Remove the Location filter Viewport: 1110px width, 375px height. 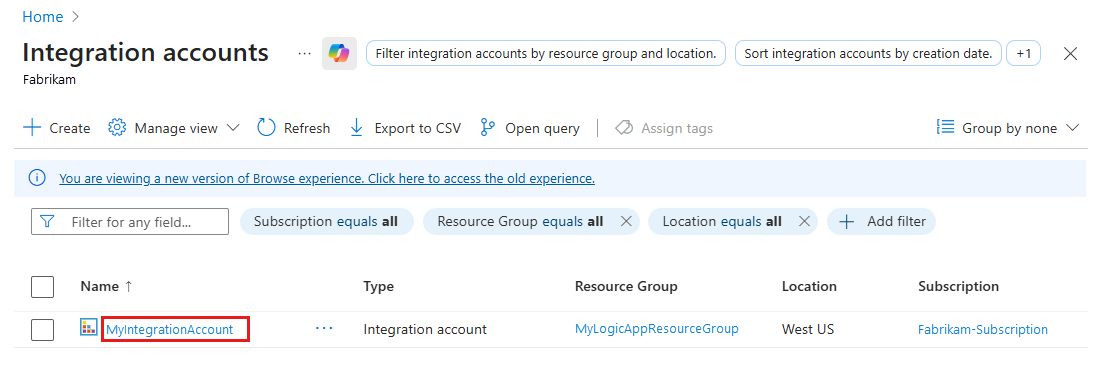pyautogui.click(x=804, y=221)
